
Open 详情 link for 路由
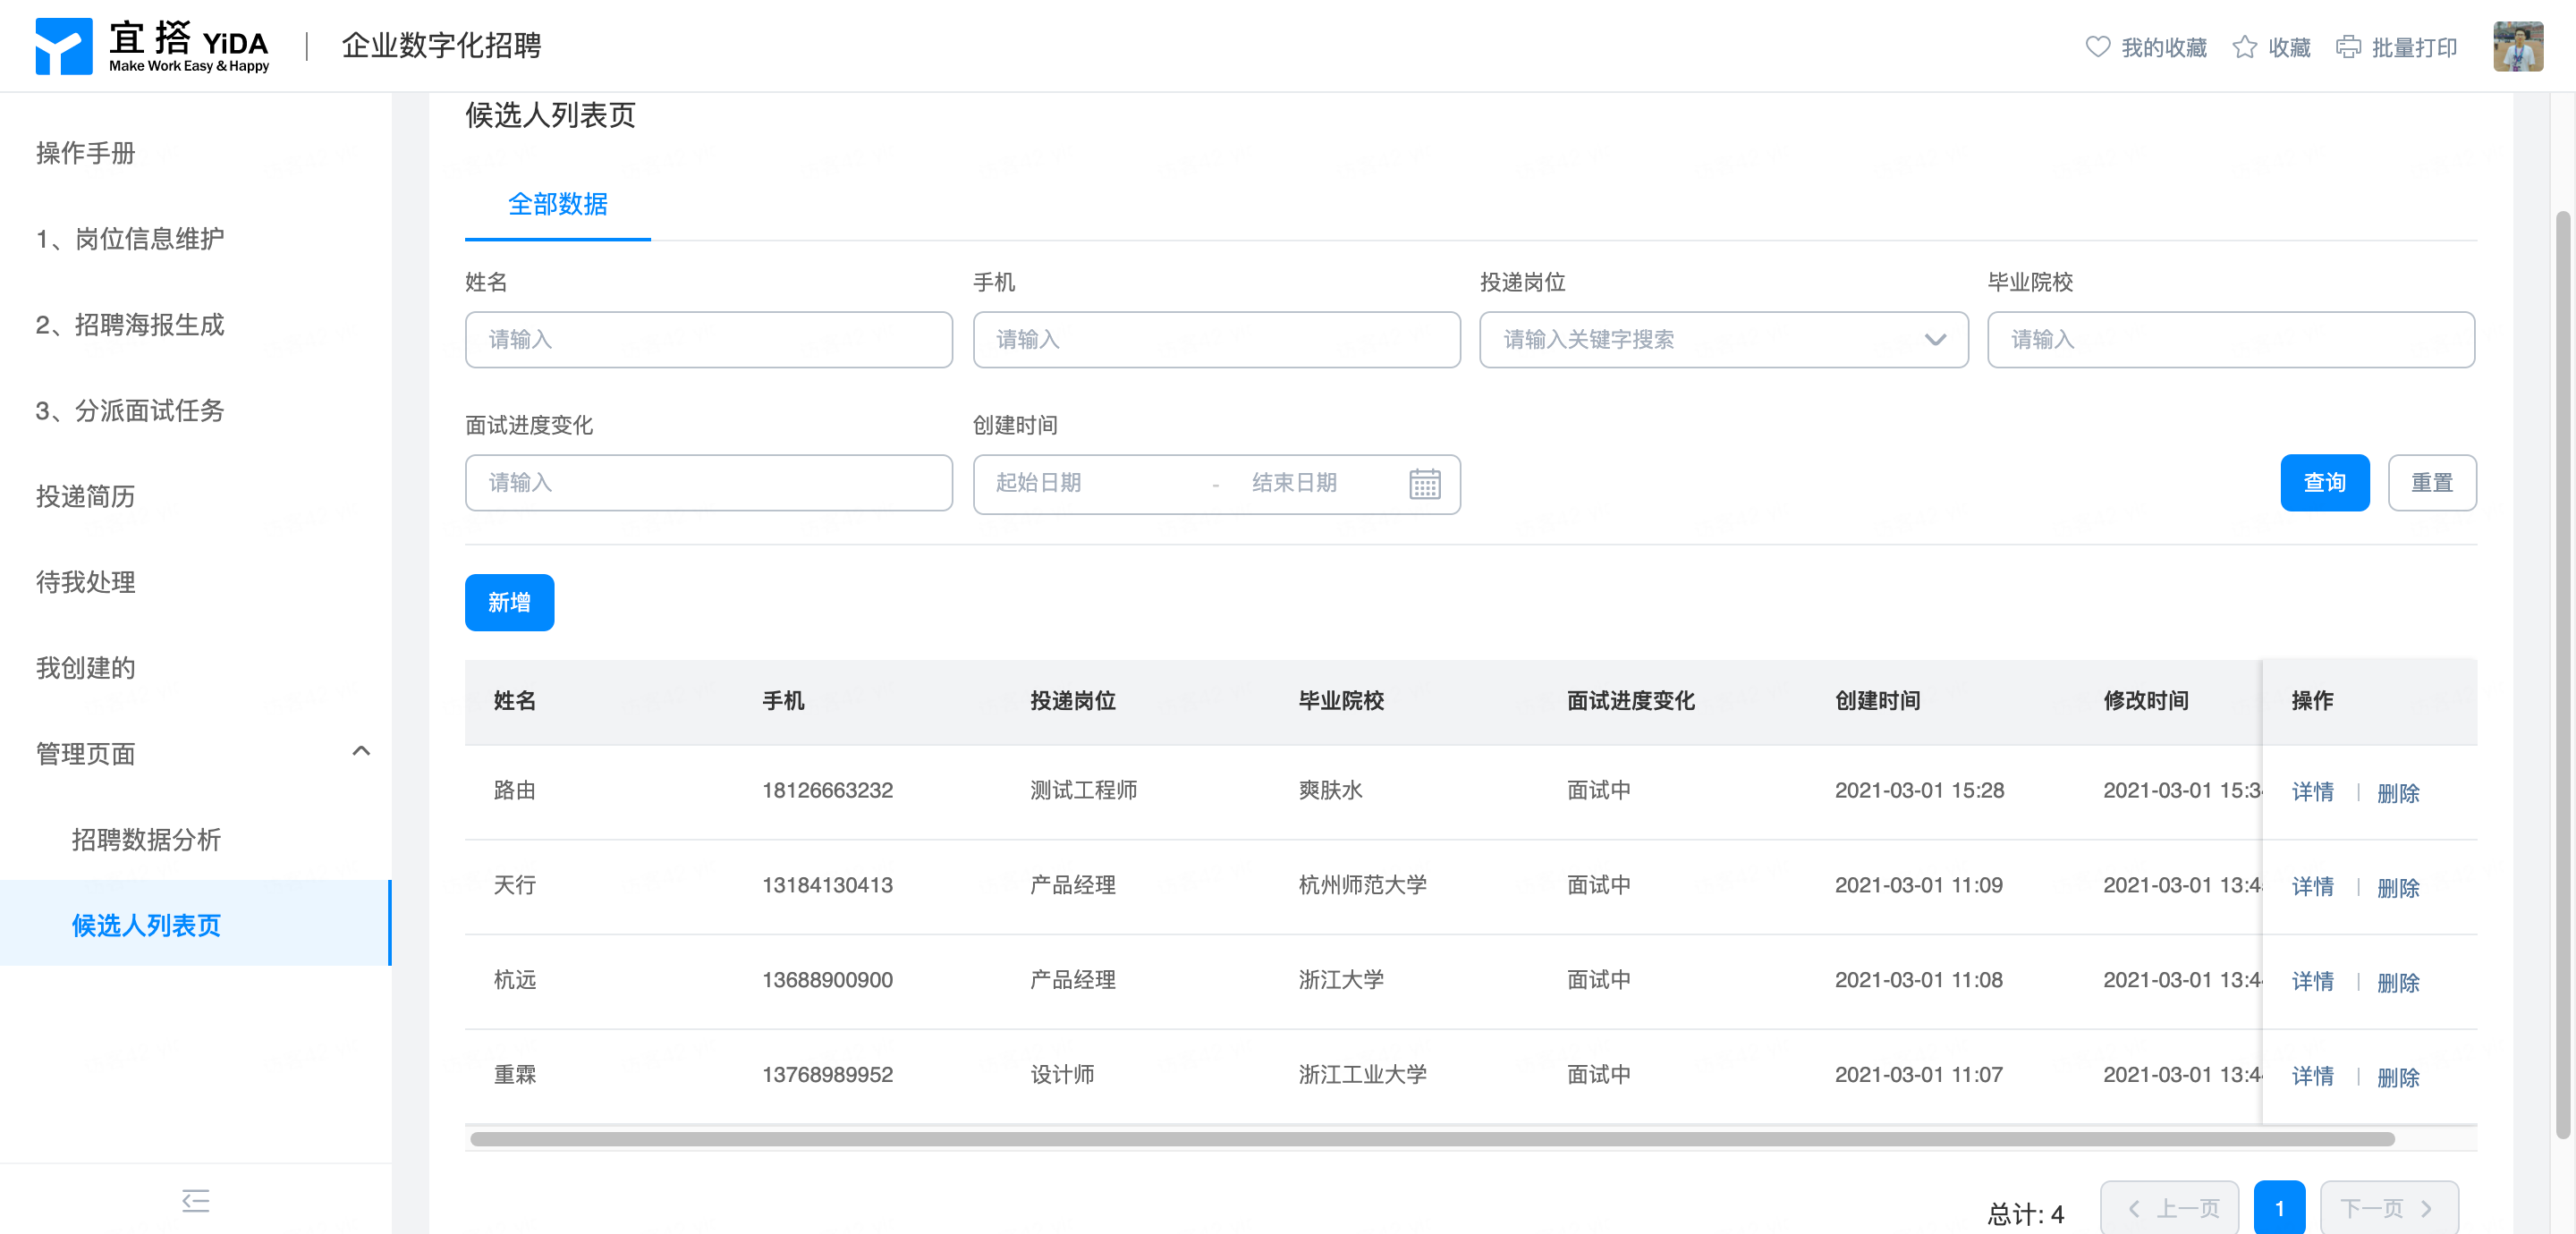coord(2312,792)
